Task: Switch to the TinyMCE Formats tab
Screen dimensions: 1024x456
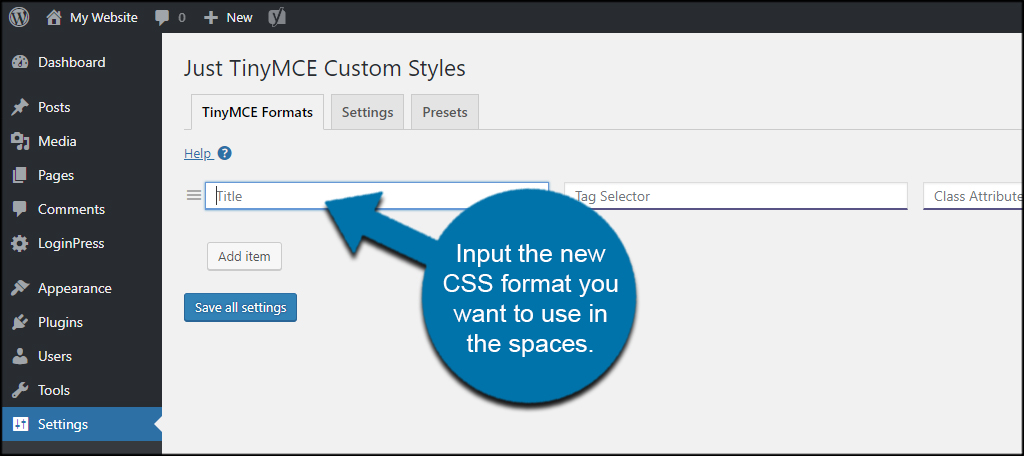Action: 257,112
